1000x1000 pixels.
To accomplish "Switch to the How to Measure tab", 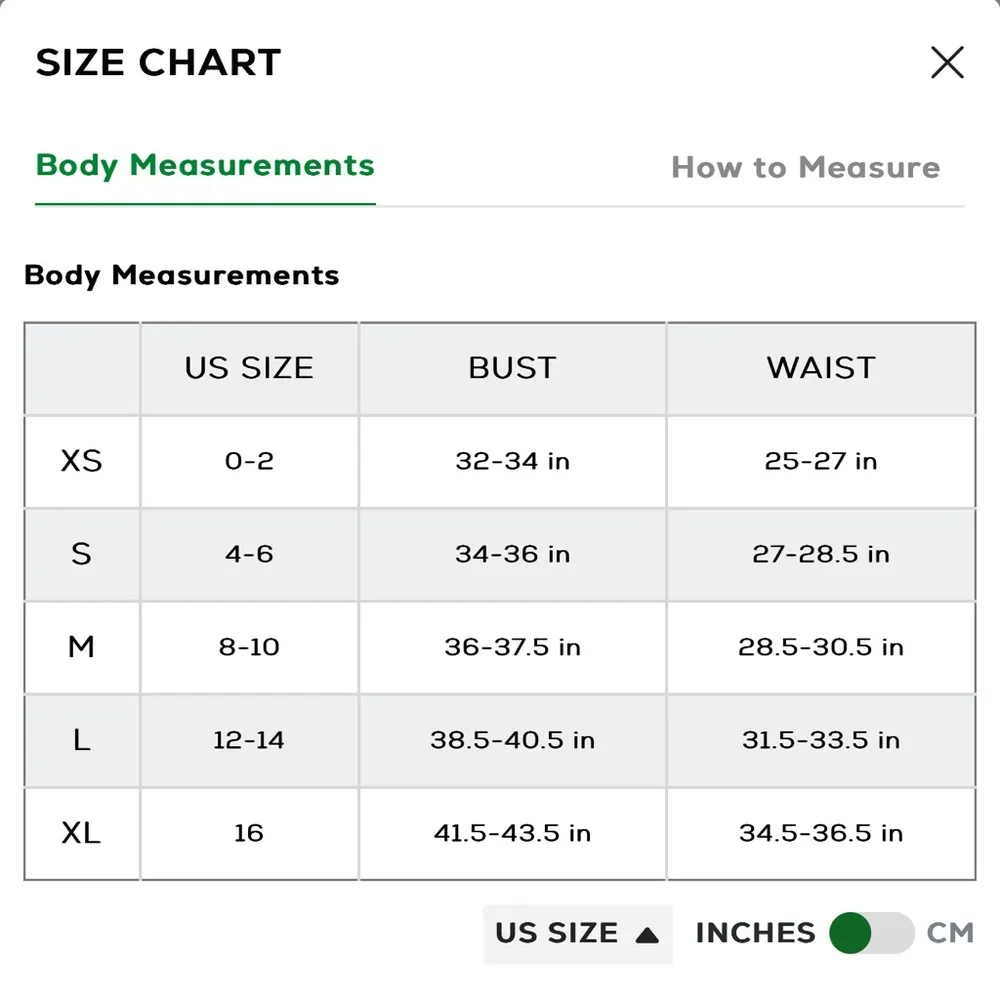I will [805, 167].
